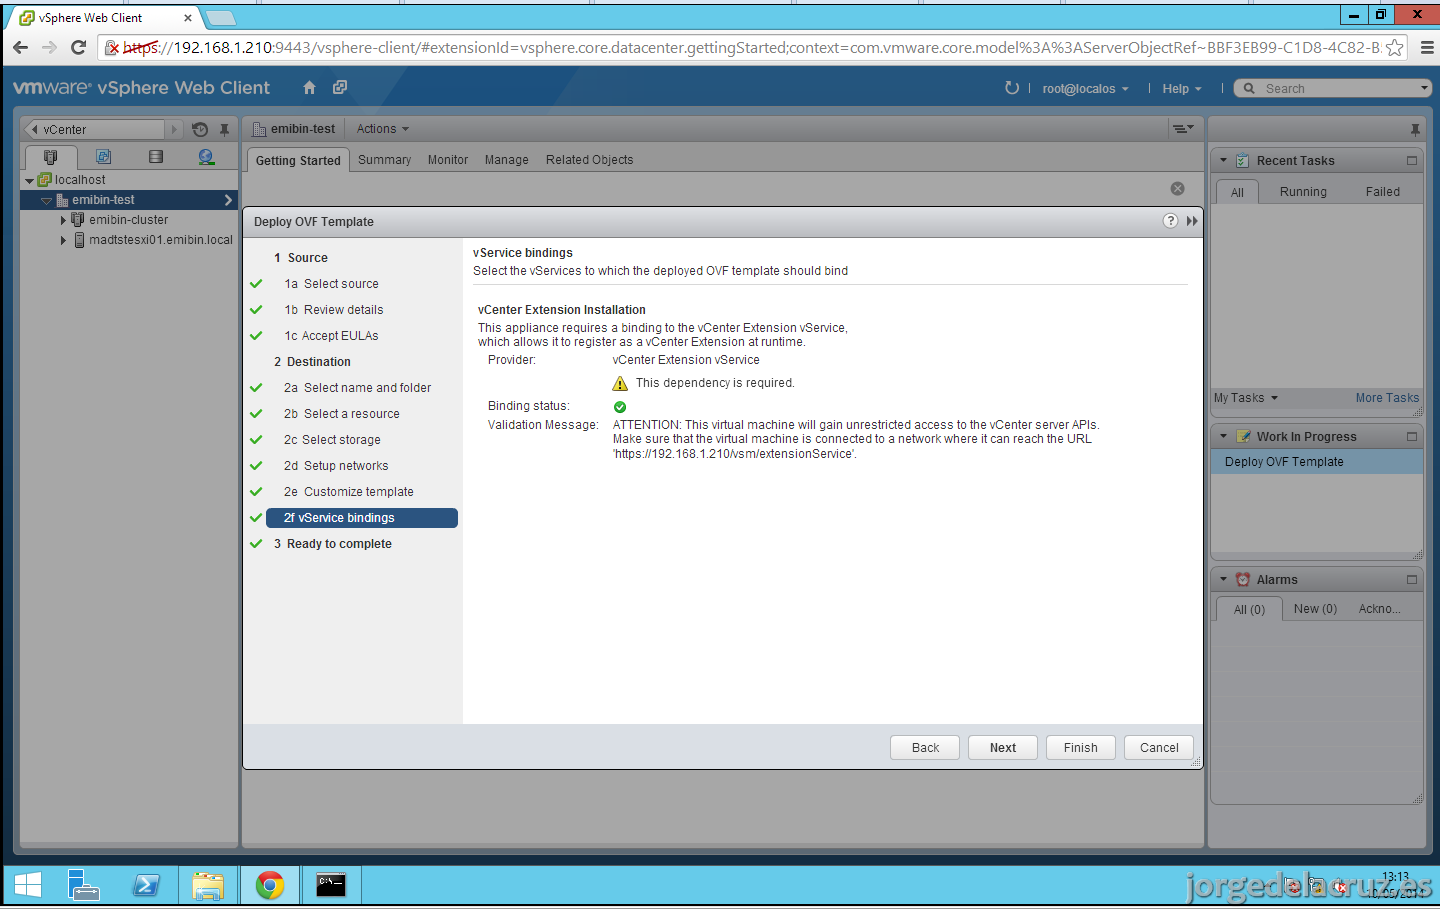Click the browser address bar
This screenshot has height=910, width=1440.
(750, 48)
